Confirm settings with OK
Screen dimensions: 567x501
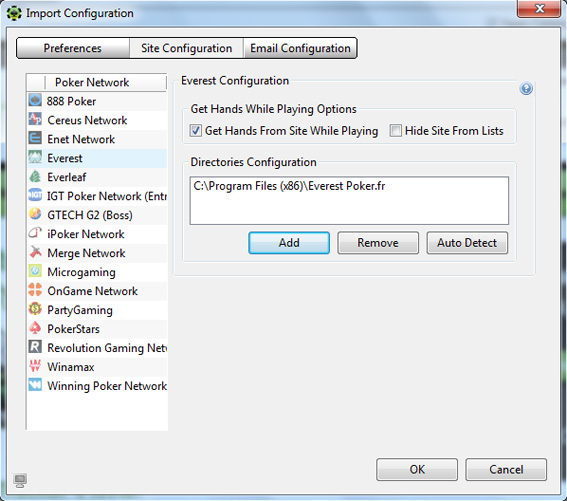(x=417, y=470)
